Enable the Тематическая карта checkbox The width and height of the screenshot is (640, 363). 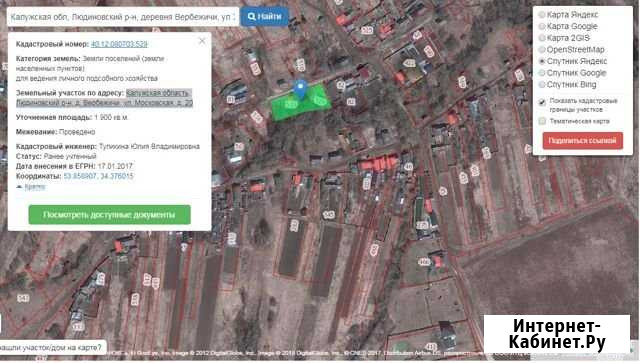[542, 121]
